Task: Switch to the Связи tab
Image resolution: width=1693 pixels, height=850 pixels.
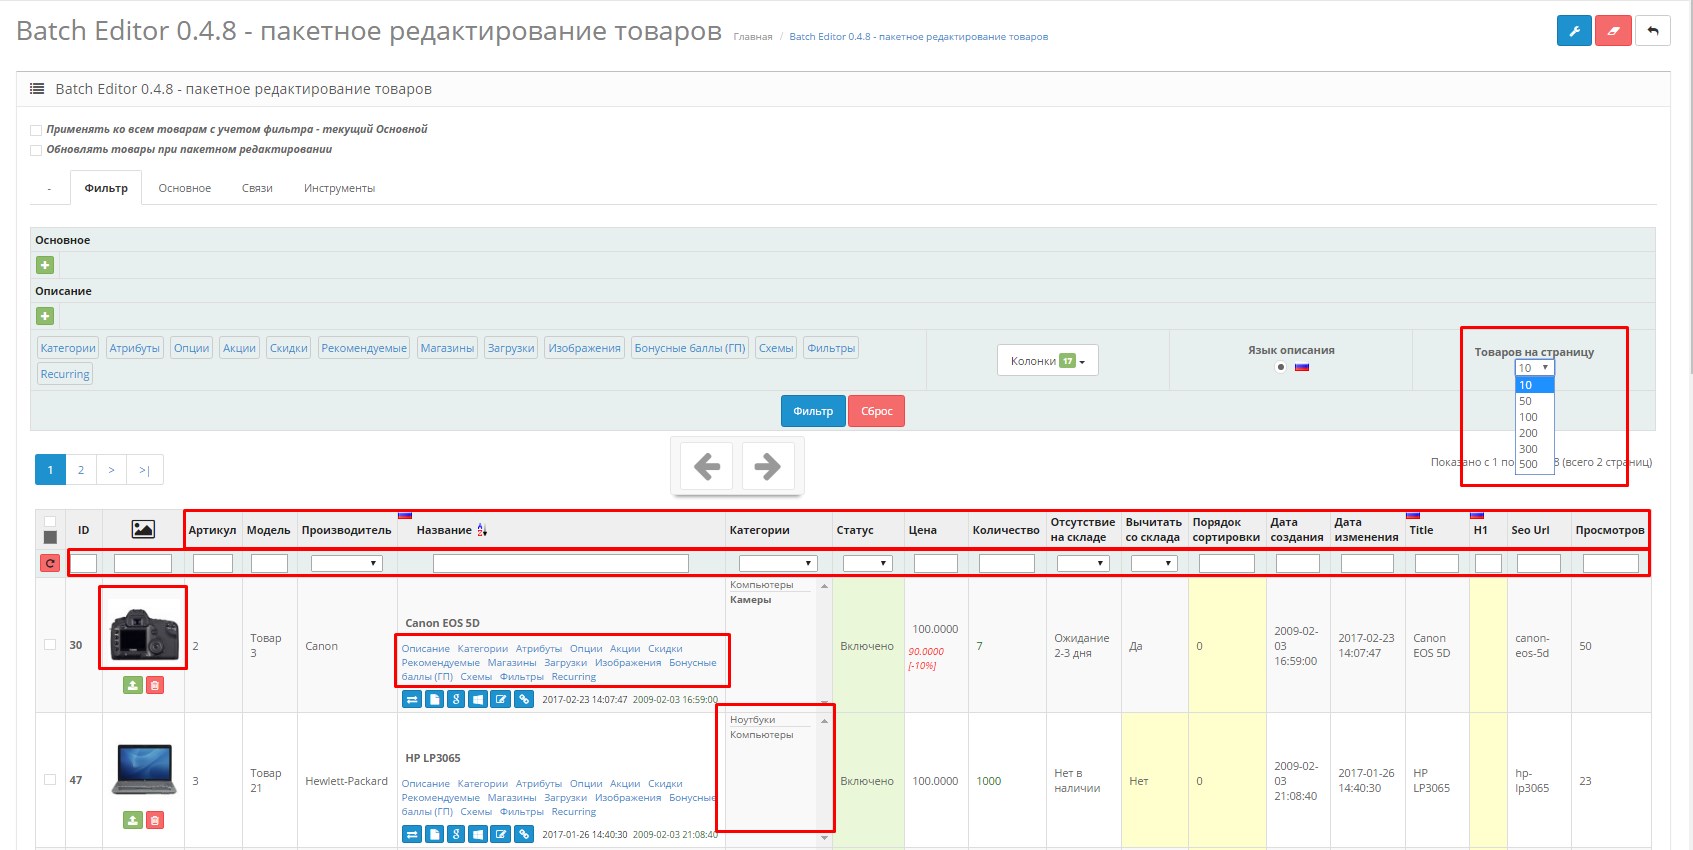Action: 257,188
